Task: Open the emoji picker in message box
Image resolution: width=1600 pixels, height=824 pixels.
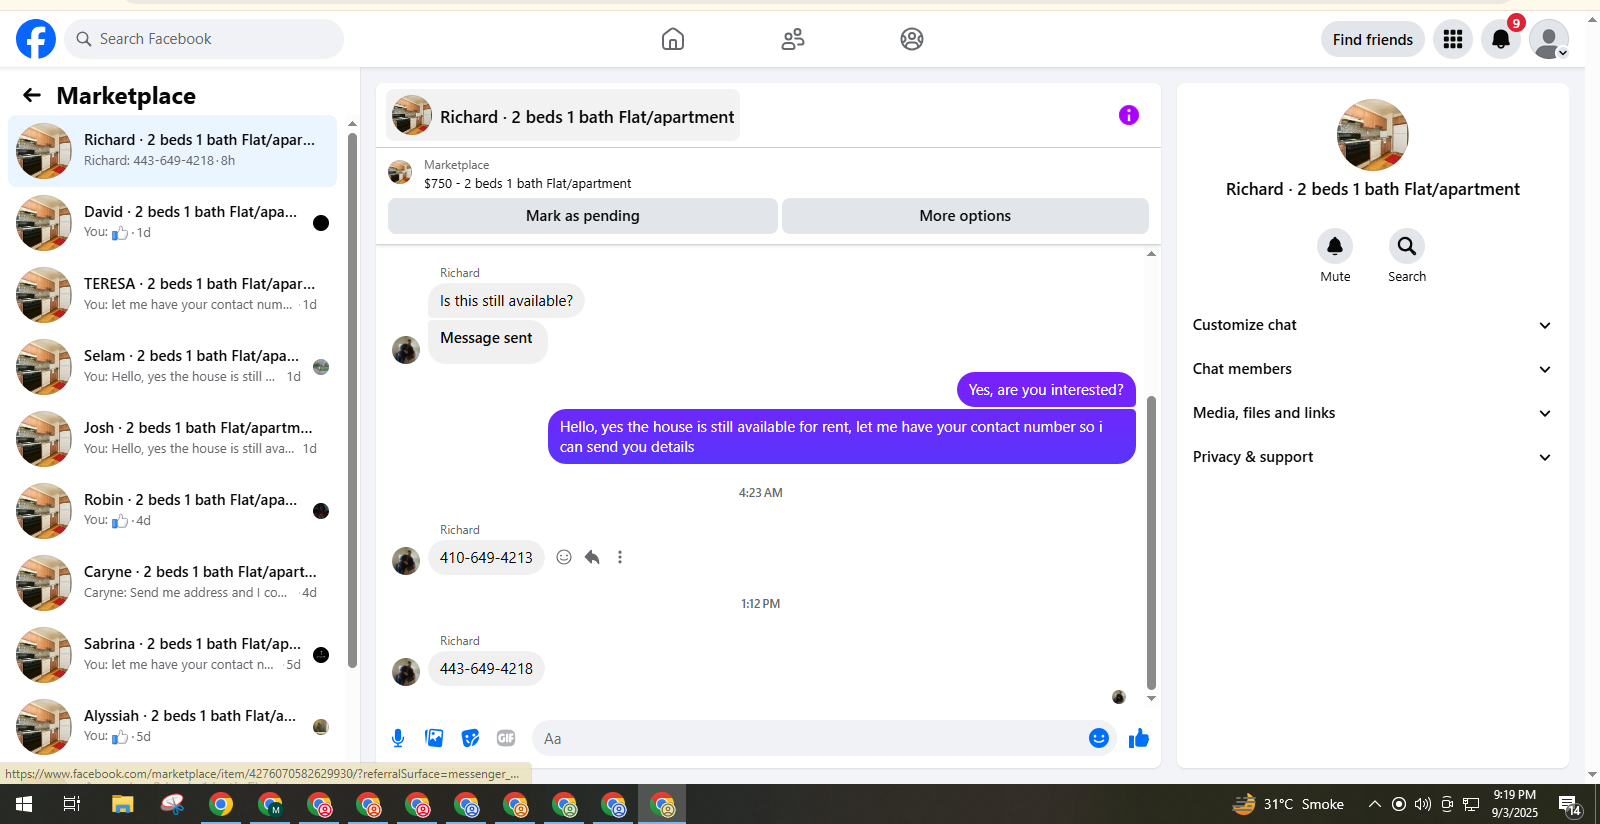Action: [x=1099, y=738]
